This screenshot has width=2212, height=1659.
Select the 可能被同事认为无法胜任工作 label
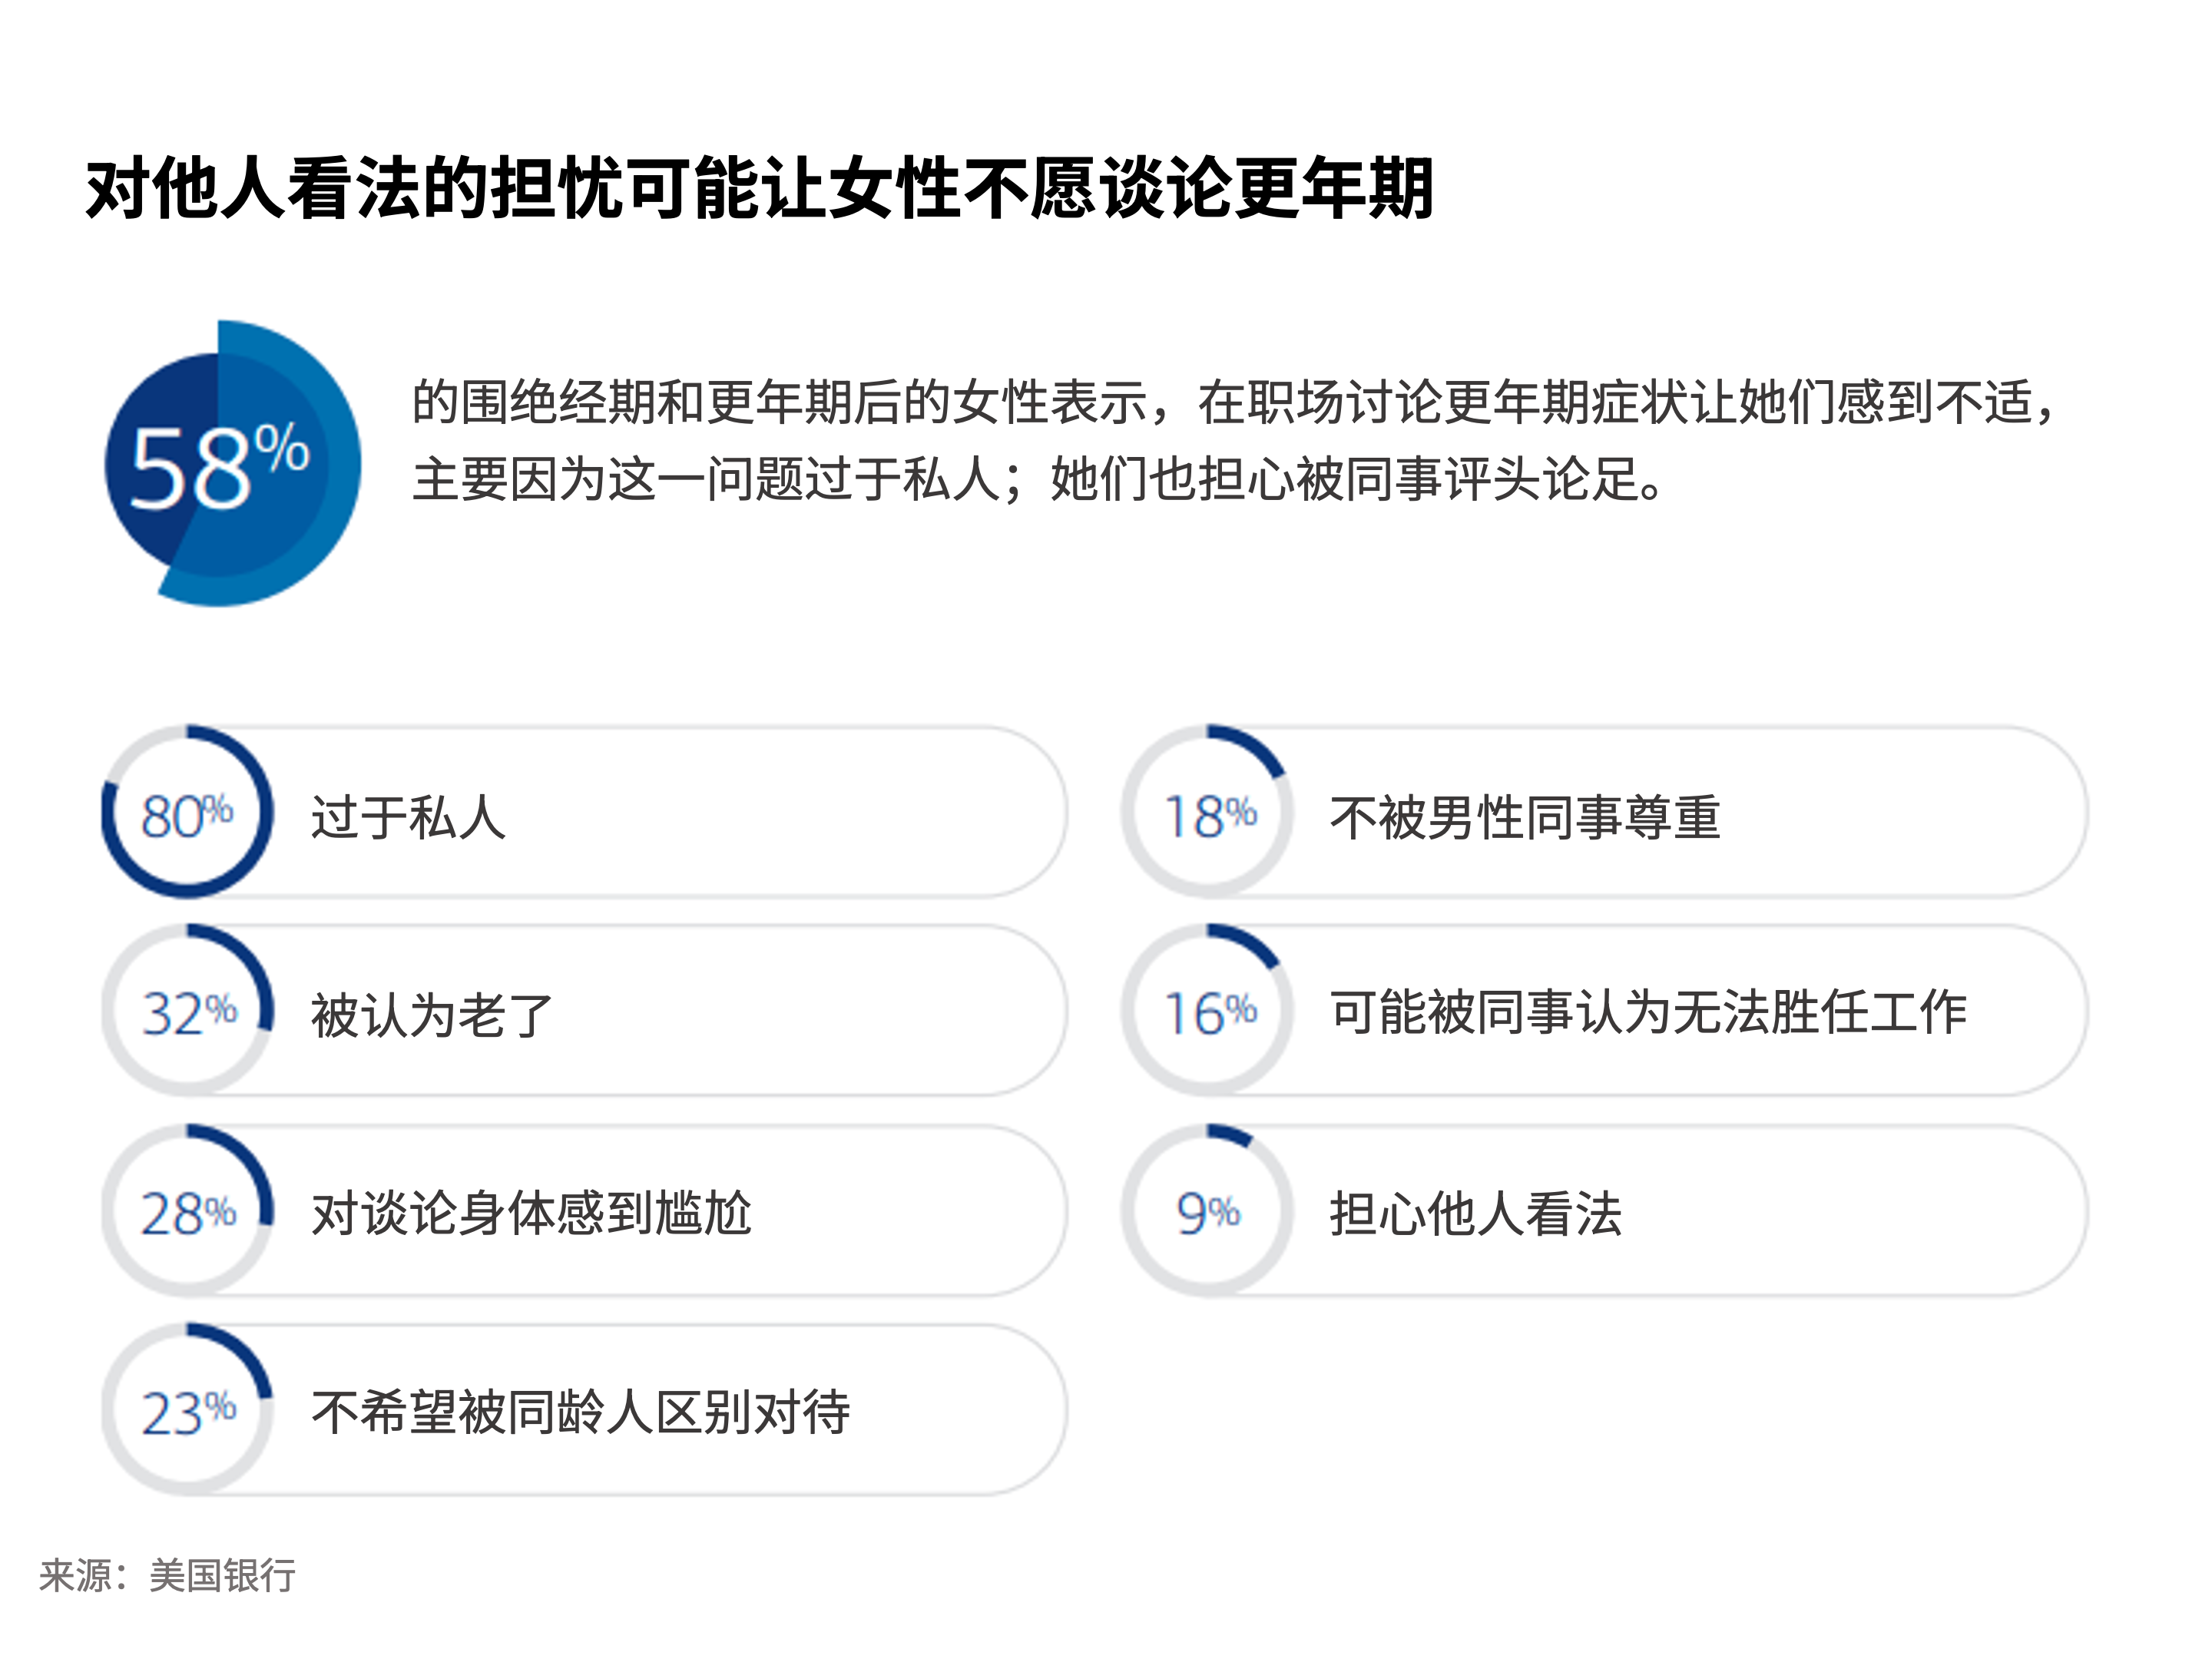click(1648, 1012)
